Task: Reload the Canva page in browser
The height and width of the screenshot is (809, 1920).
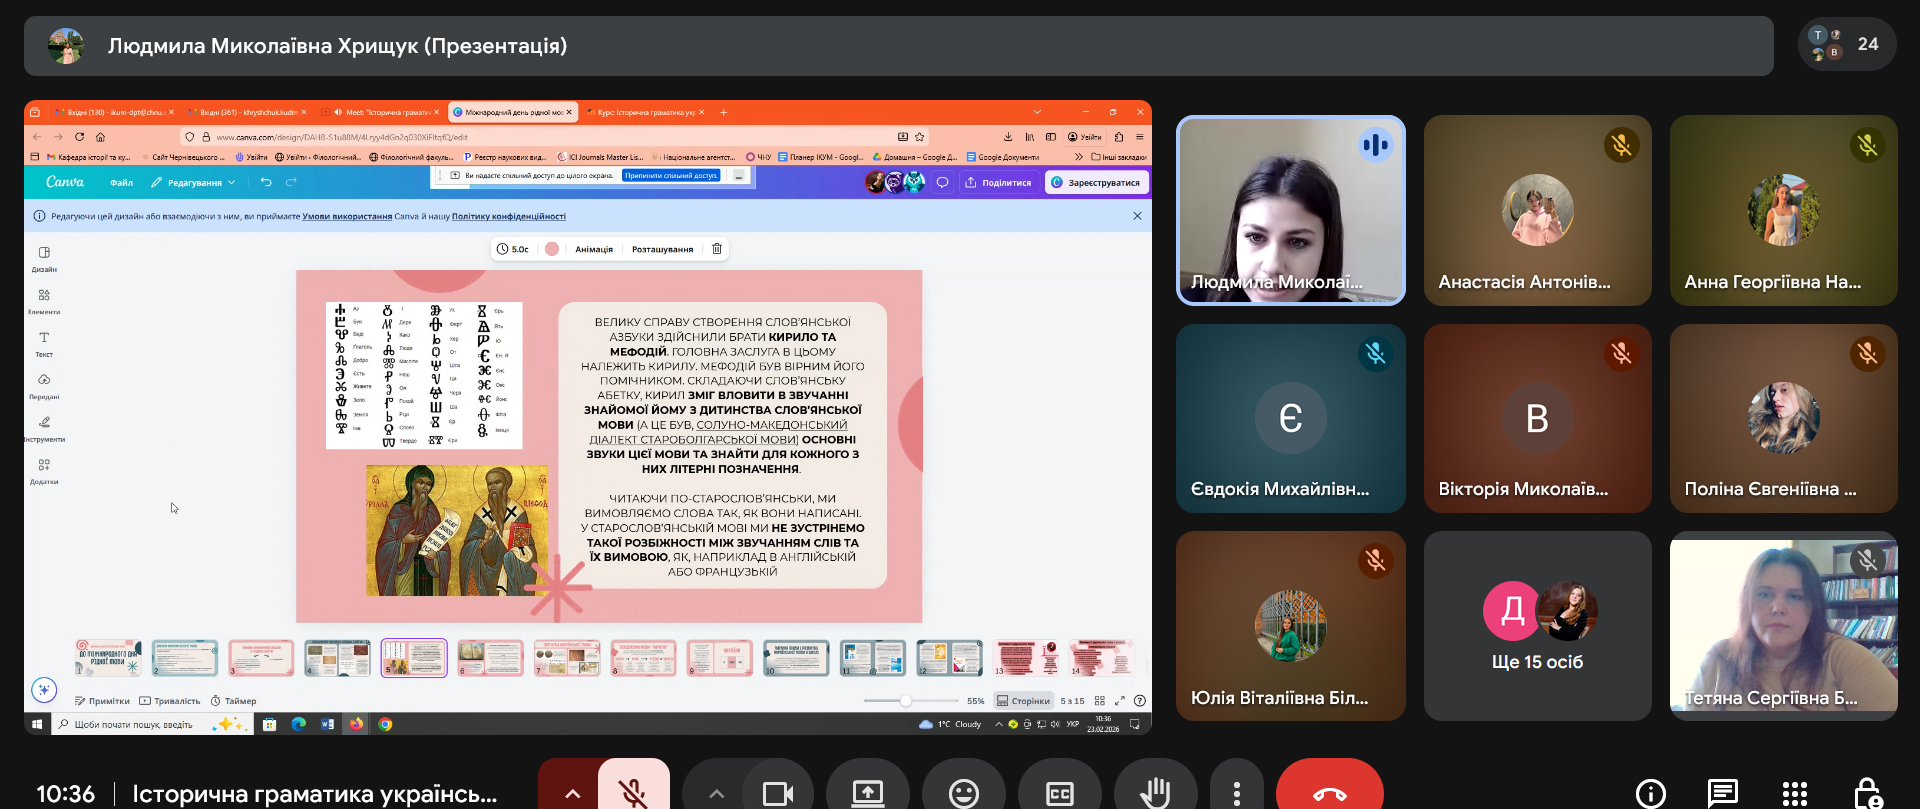Action: click(x=79, y=137)
